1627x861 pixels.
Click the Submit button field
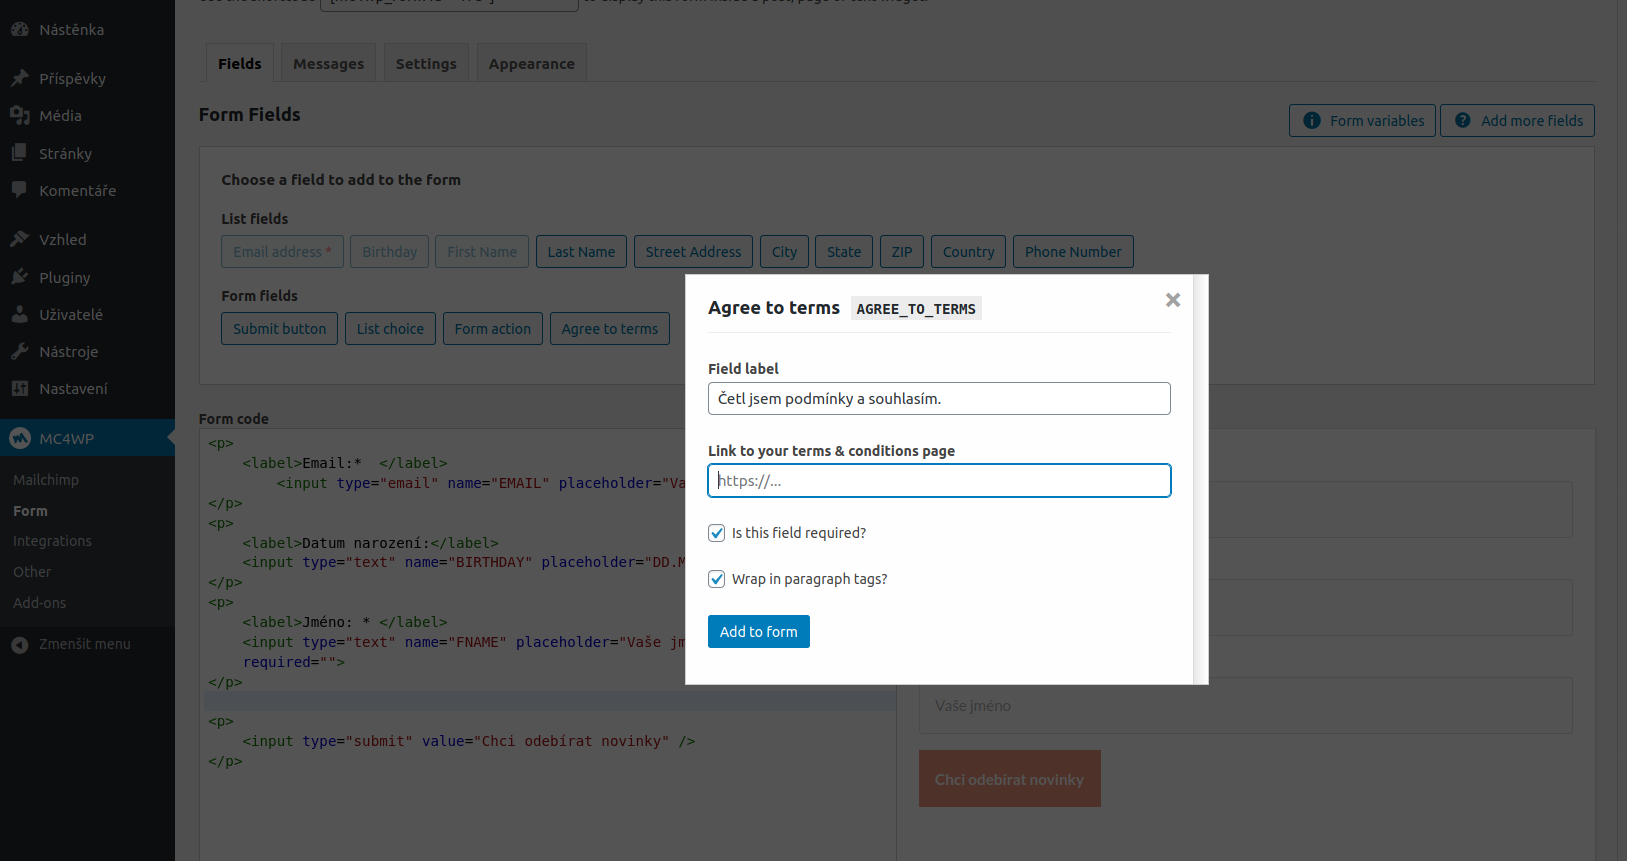(x=279, y=329)
